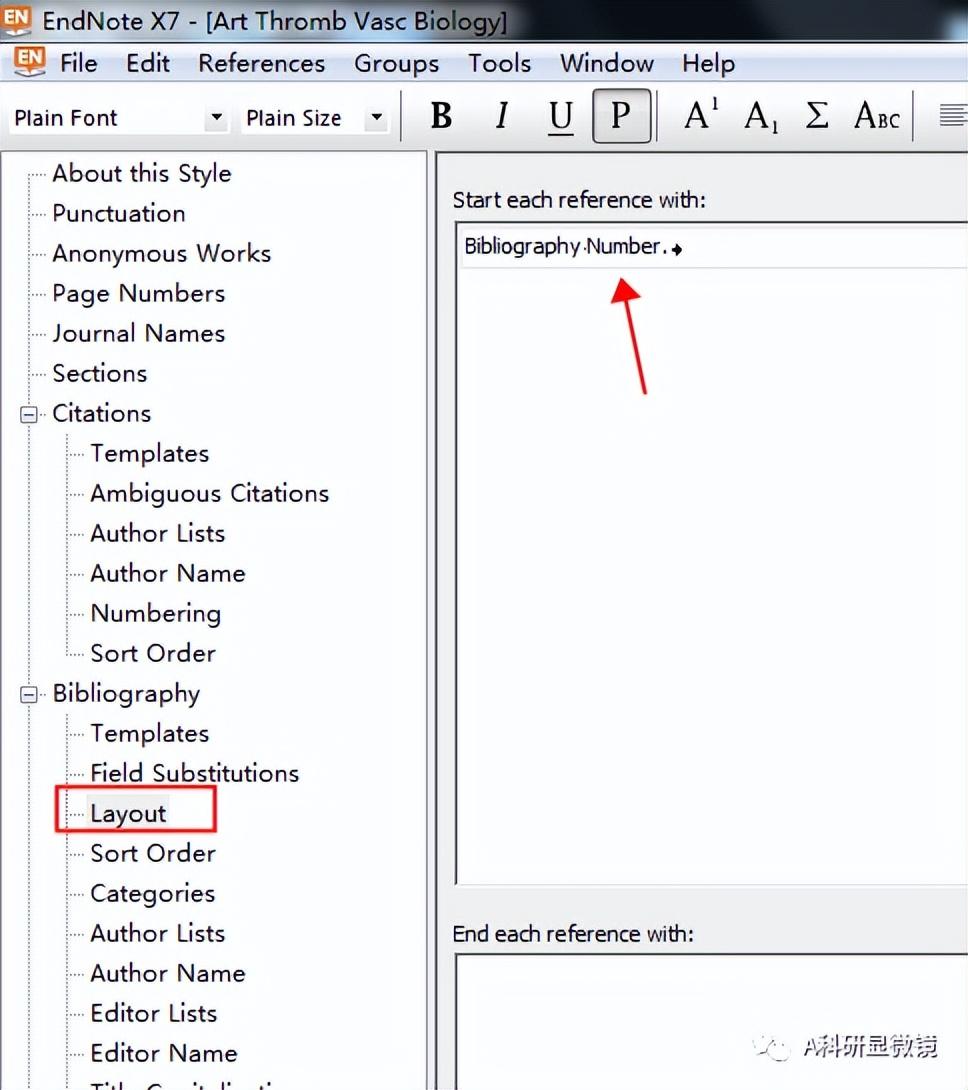
Task: Open the Edit menu
Action: [147, 63]
